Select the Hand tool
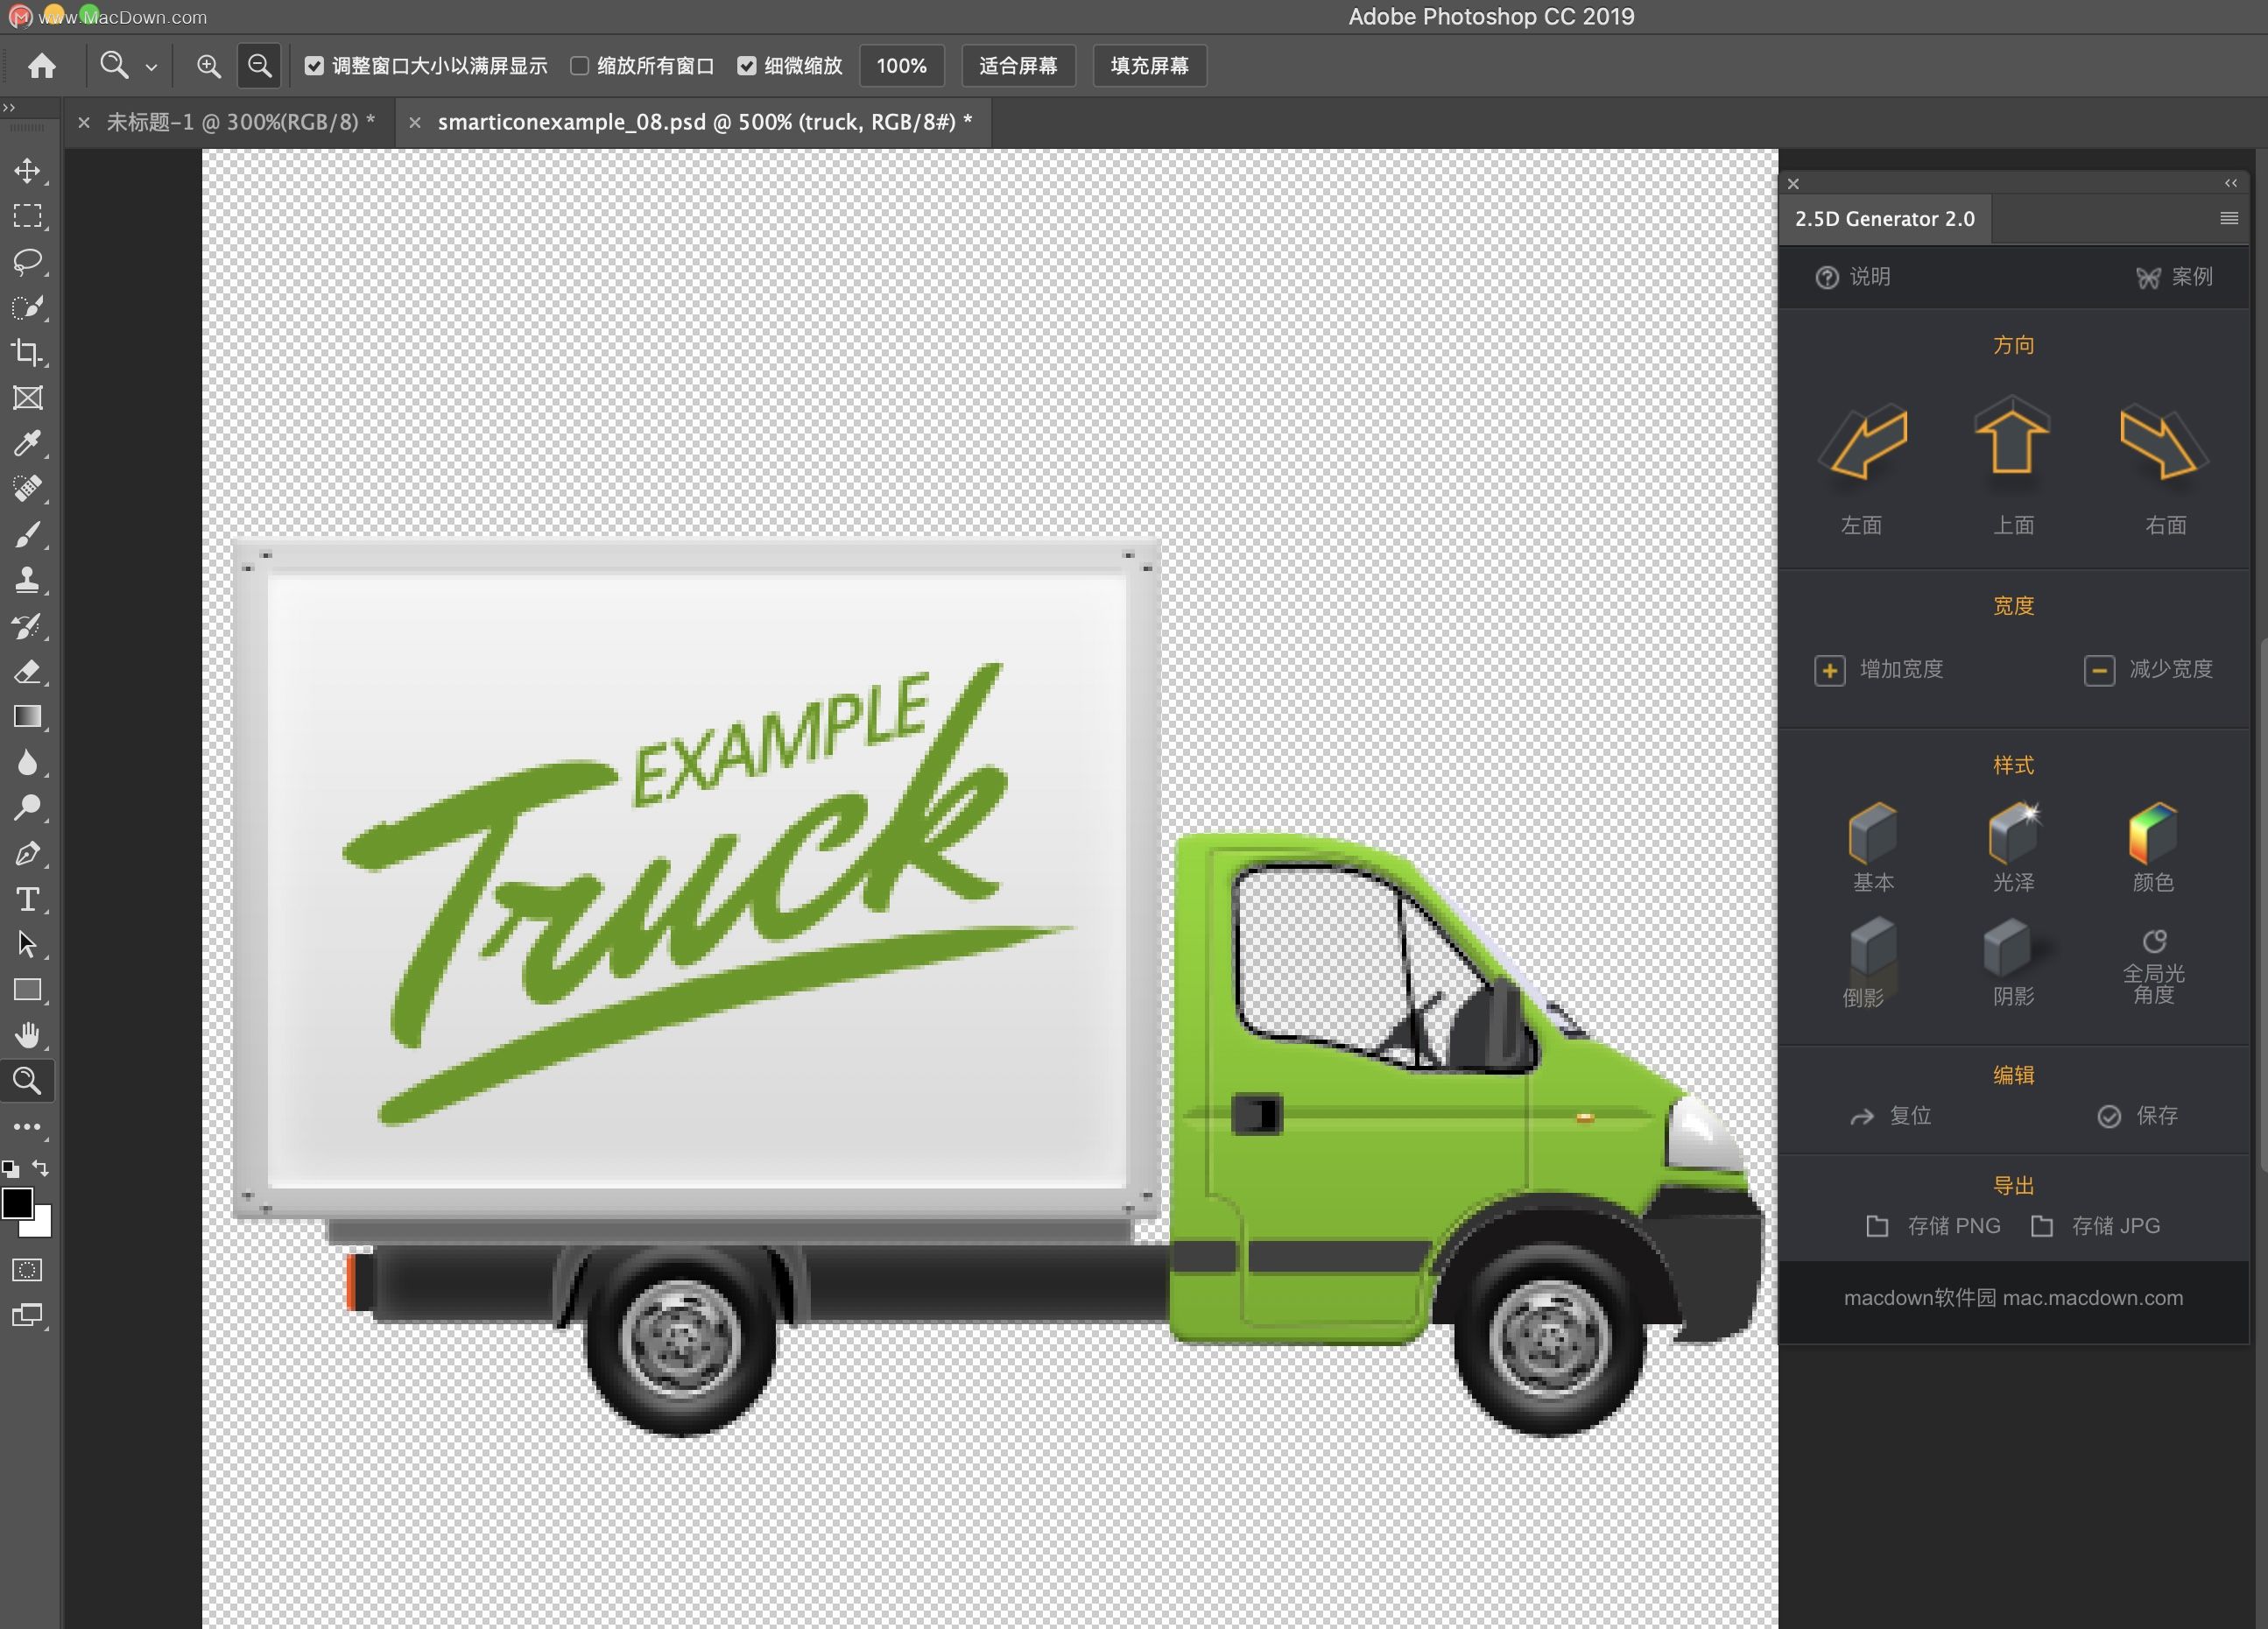2268x1629 pixels. point(27,1035)
